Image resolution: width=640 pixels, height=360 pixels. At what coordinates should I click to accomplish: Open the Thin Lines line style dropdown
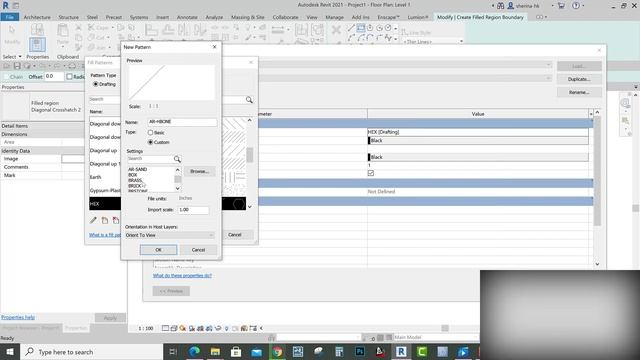[433, 42]
